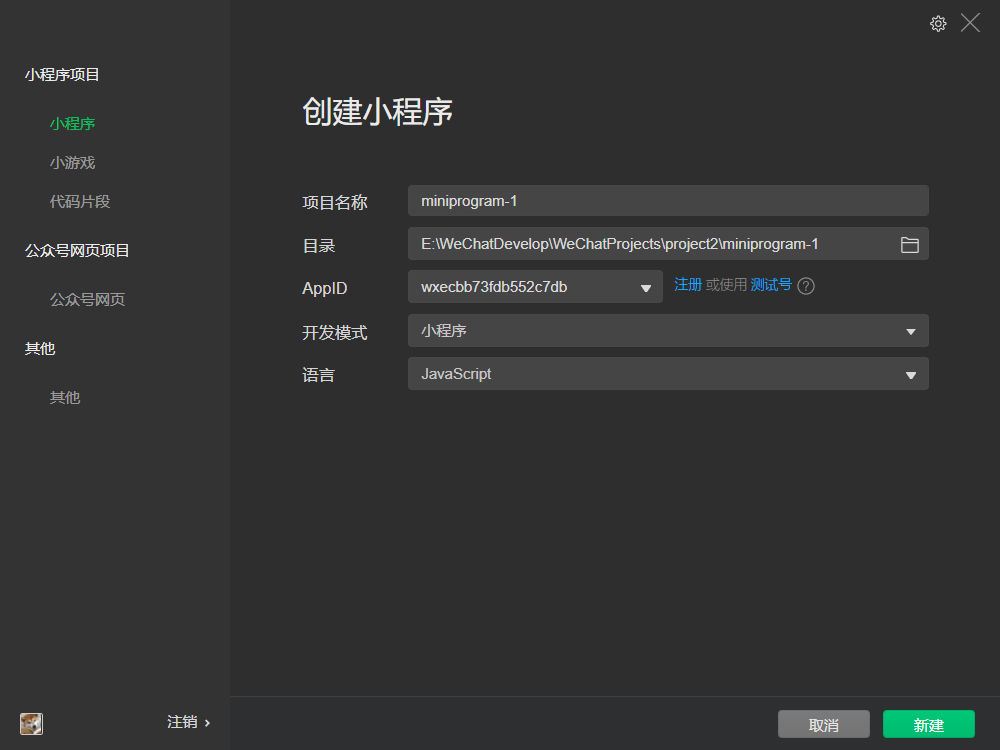Select 其他 sub-item in the sidebar

pyautogui.click(x=65, y=398)
